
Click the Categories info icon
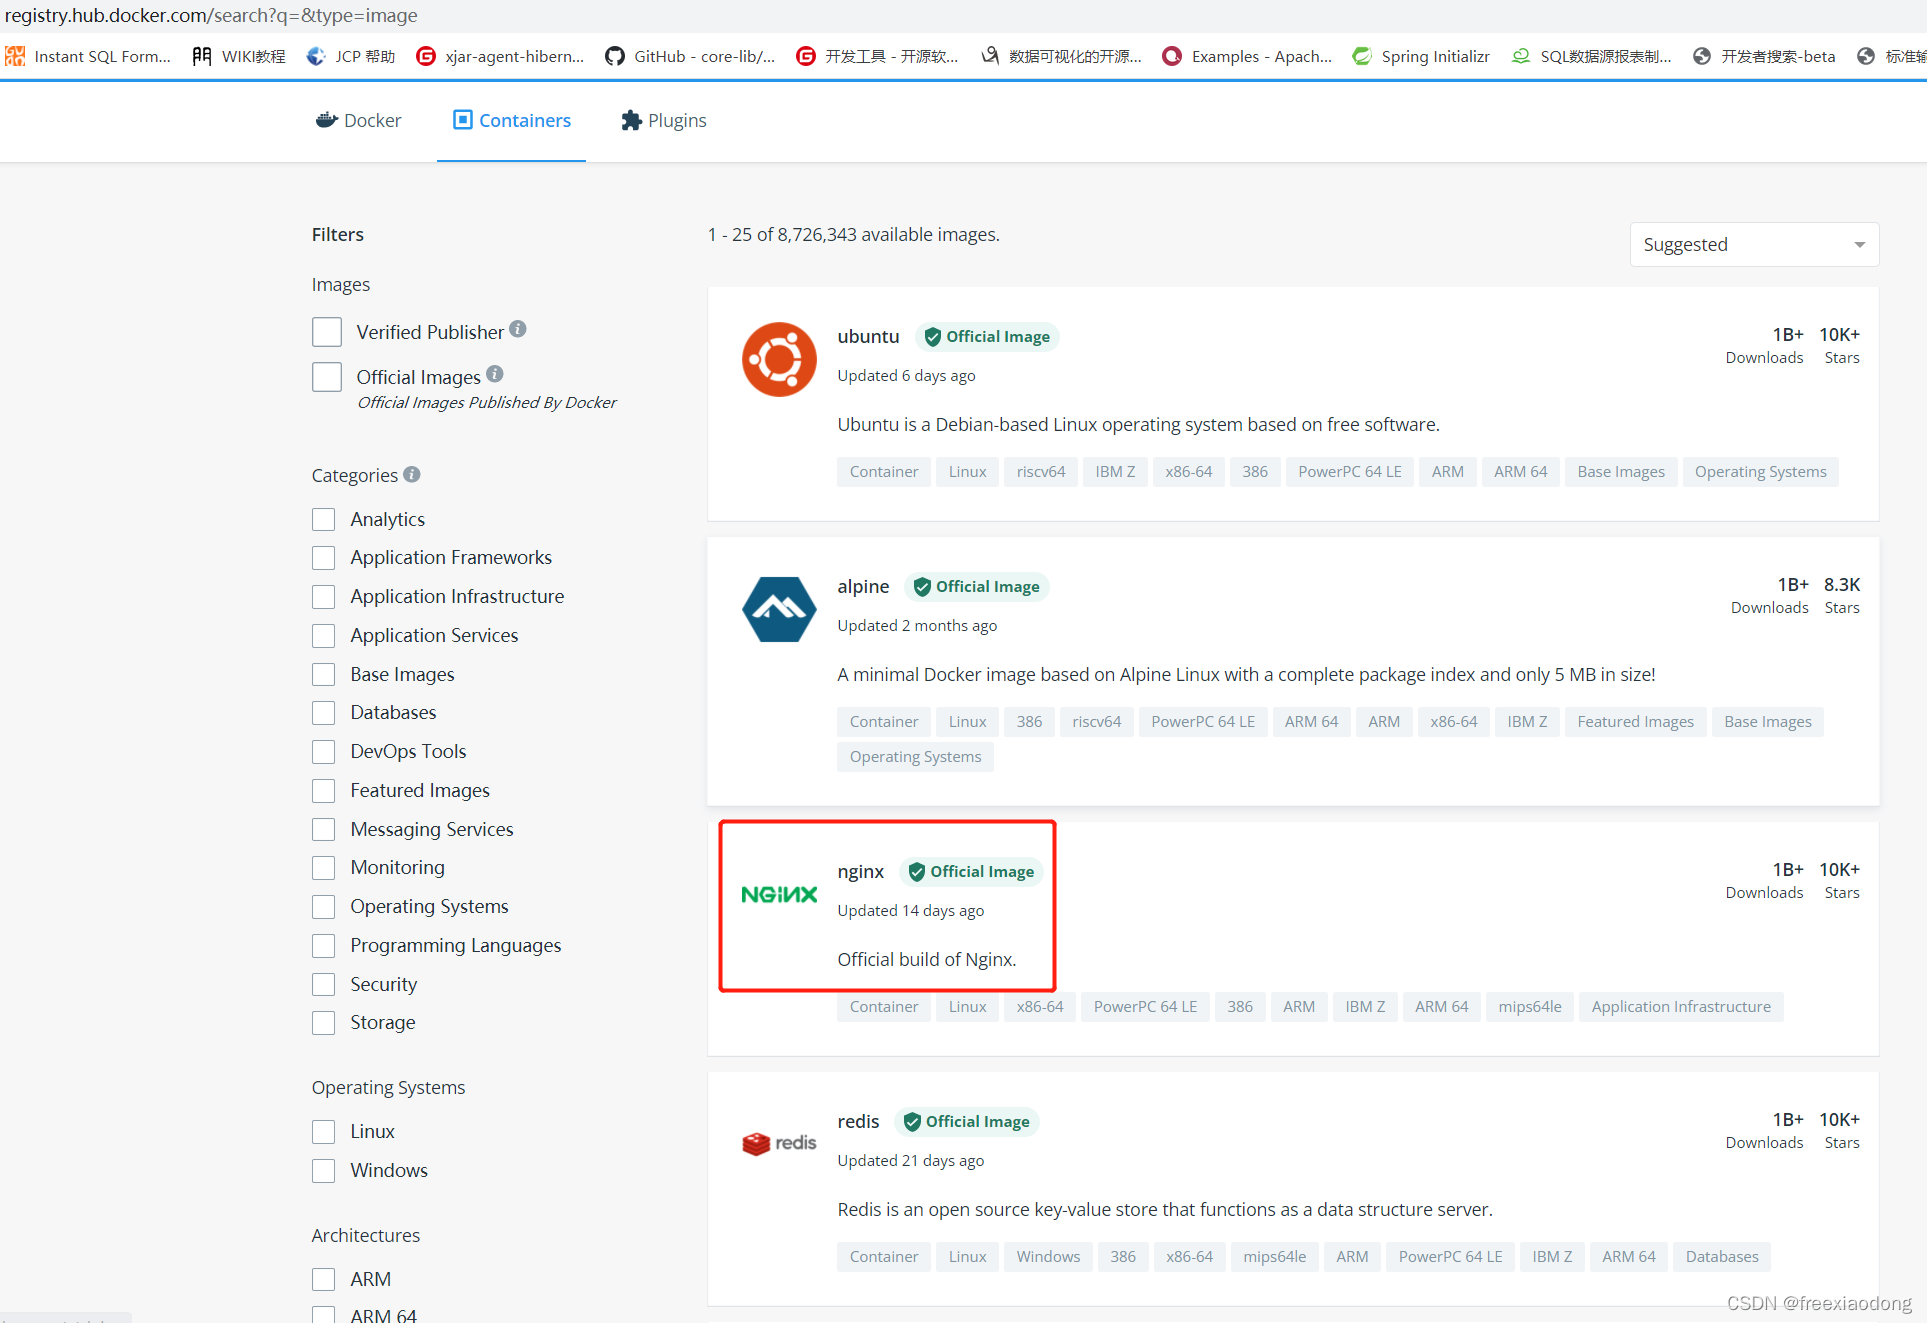click(x=412, y=474)
